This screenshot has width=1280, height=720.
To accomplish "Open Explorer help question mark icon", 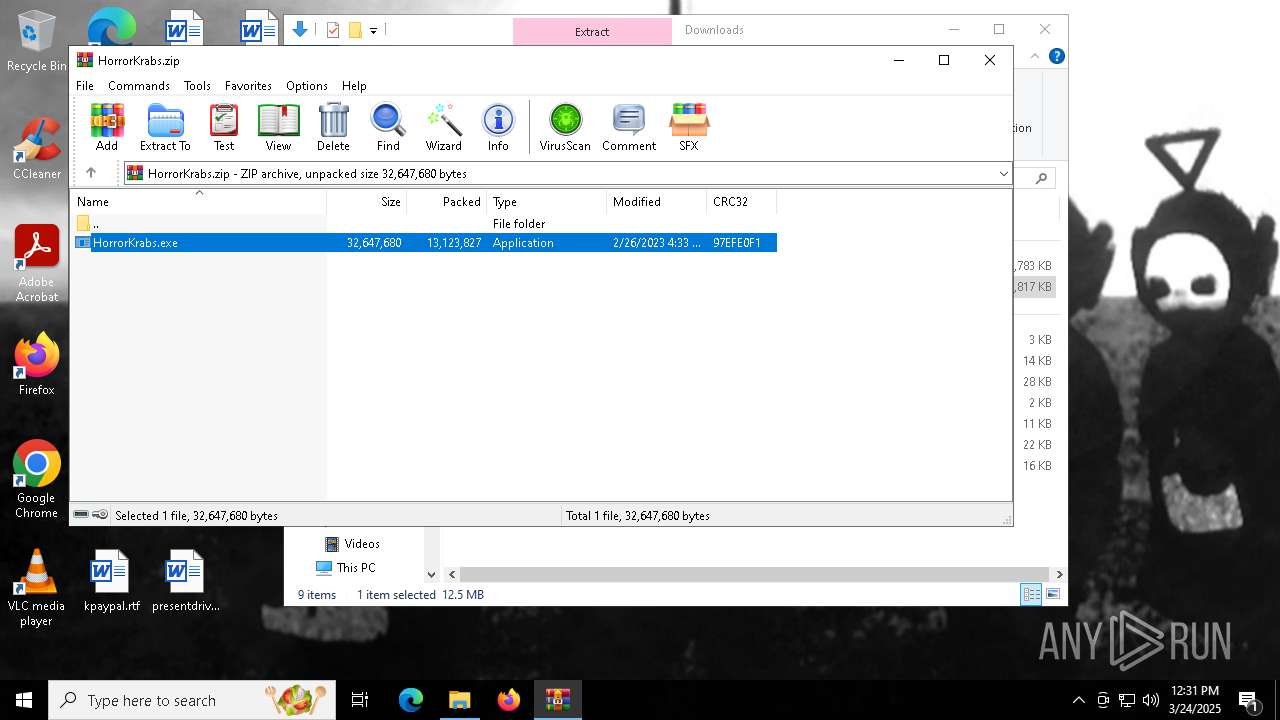I will tap(1056, 56).
